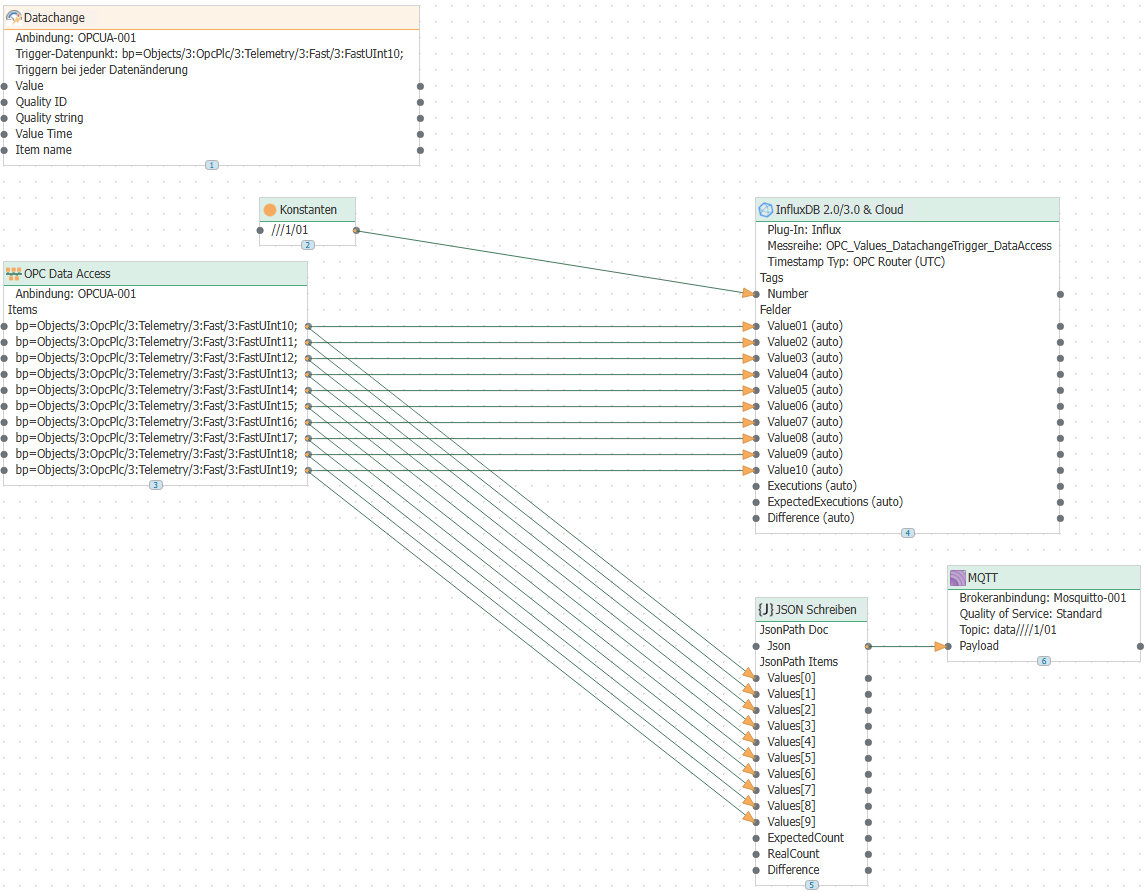The width and height of the screenshot is (1145, 892).
Task: Click the ///1/01 constant value
Action: 290,230
